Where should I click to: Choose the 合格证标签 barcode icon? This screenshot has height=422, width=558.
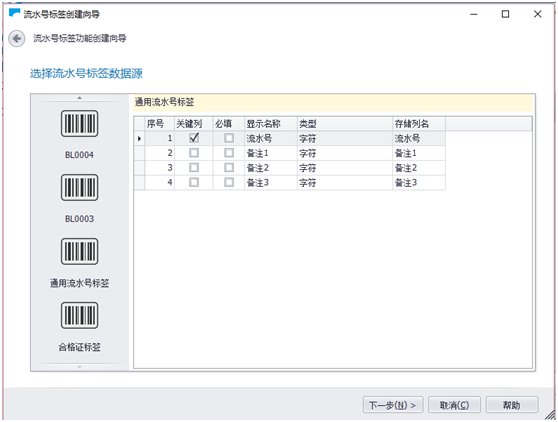click(x=79, y=316)
